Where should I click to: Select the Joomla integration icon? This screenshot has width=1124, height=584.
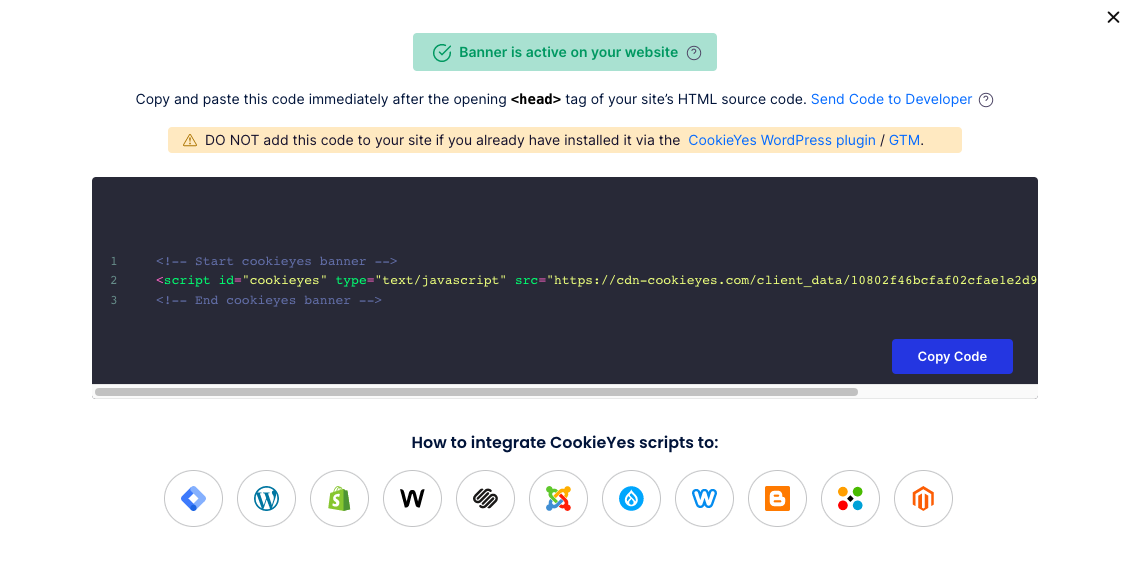coord(558,499)
